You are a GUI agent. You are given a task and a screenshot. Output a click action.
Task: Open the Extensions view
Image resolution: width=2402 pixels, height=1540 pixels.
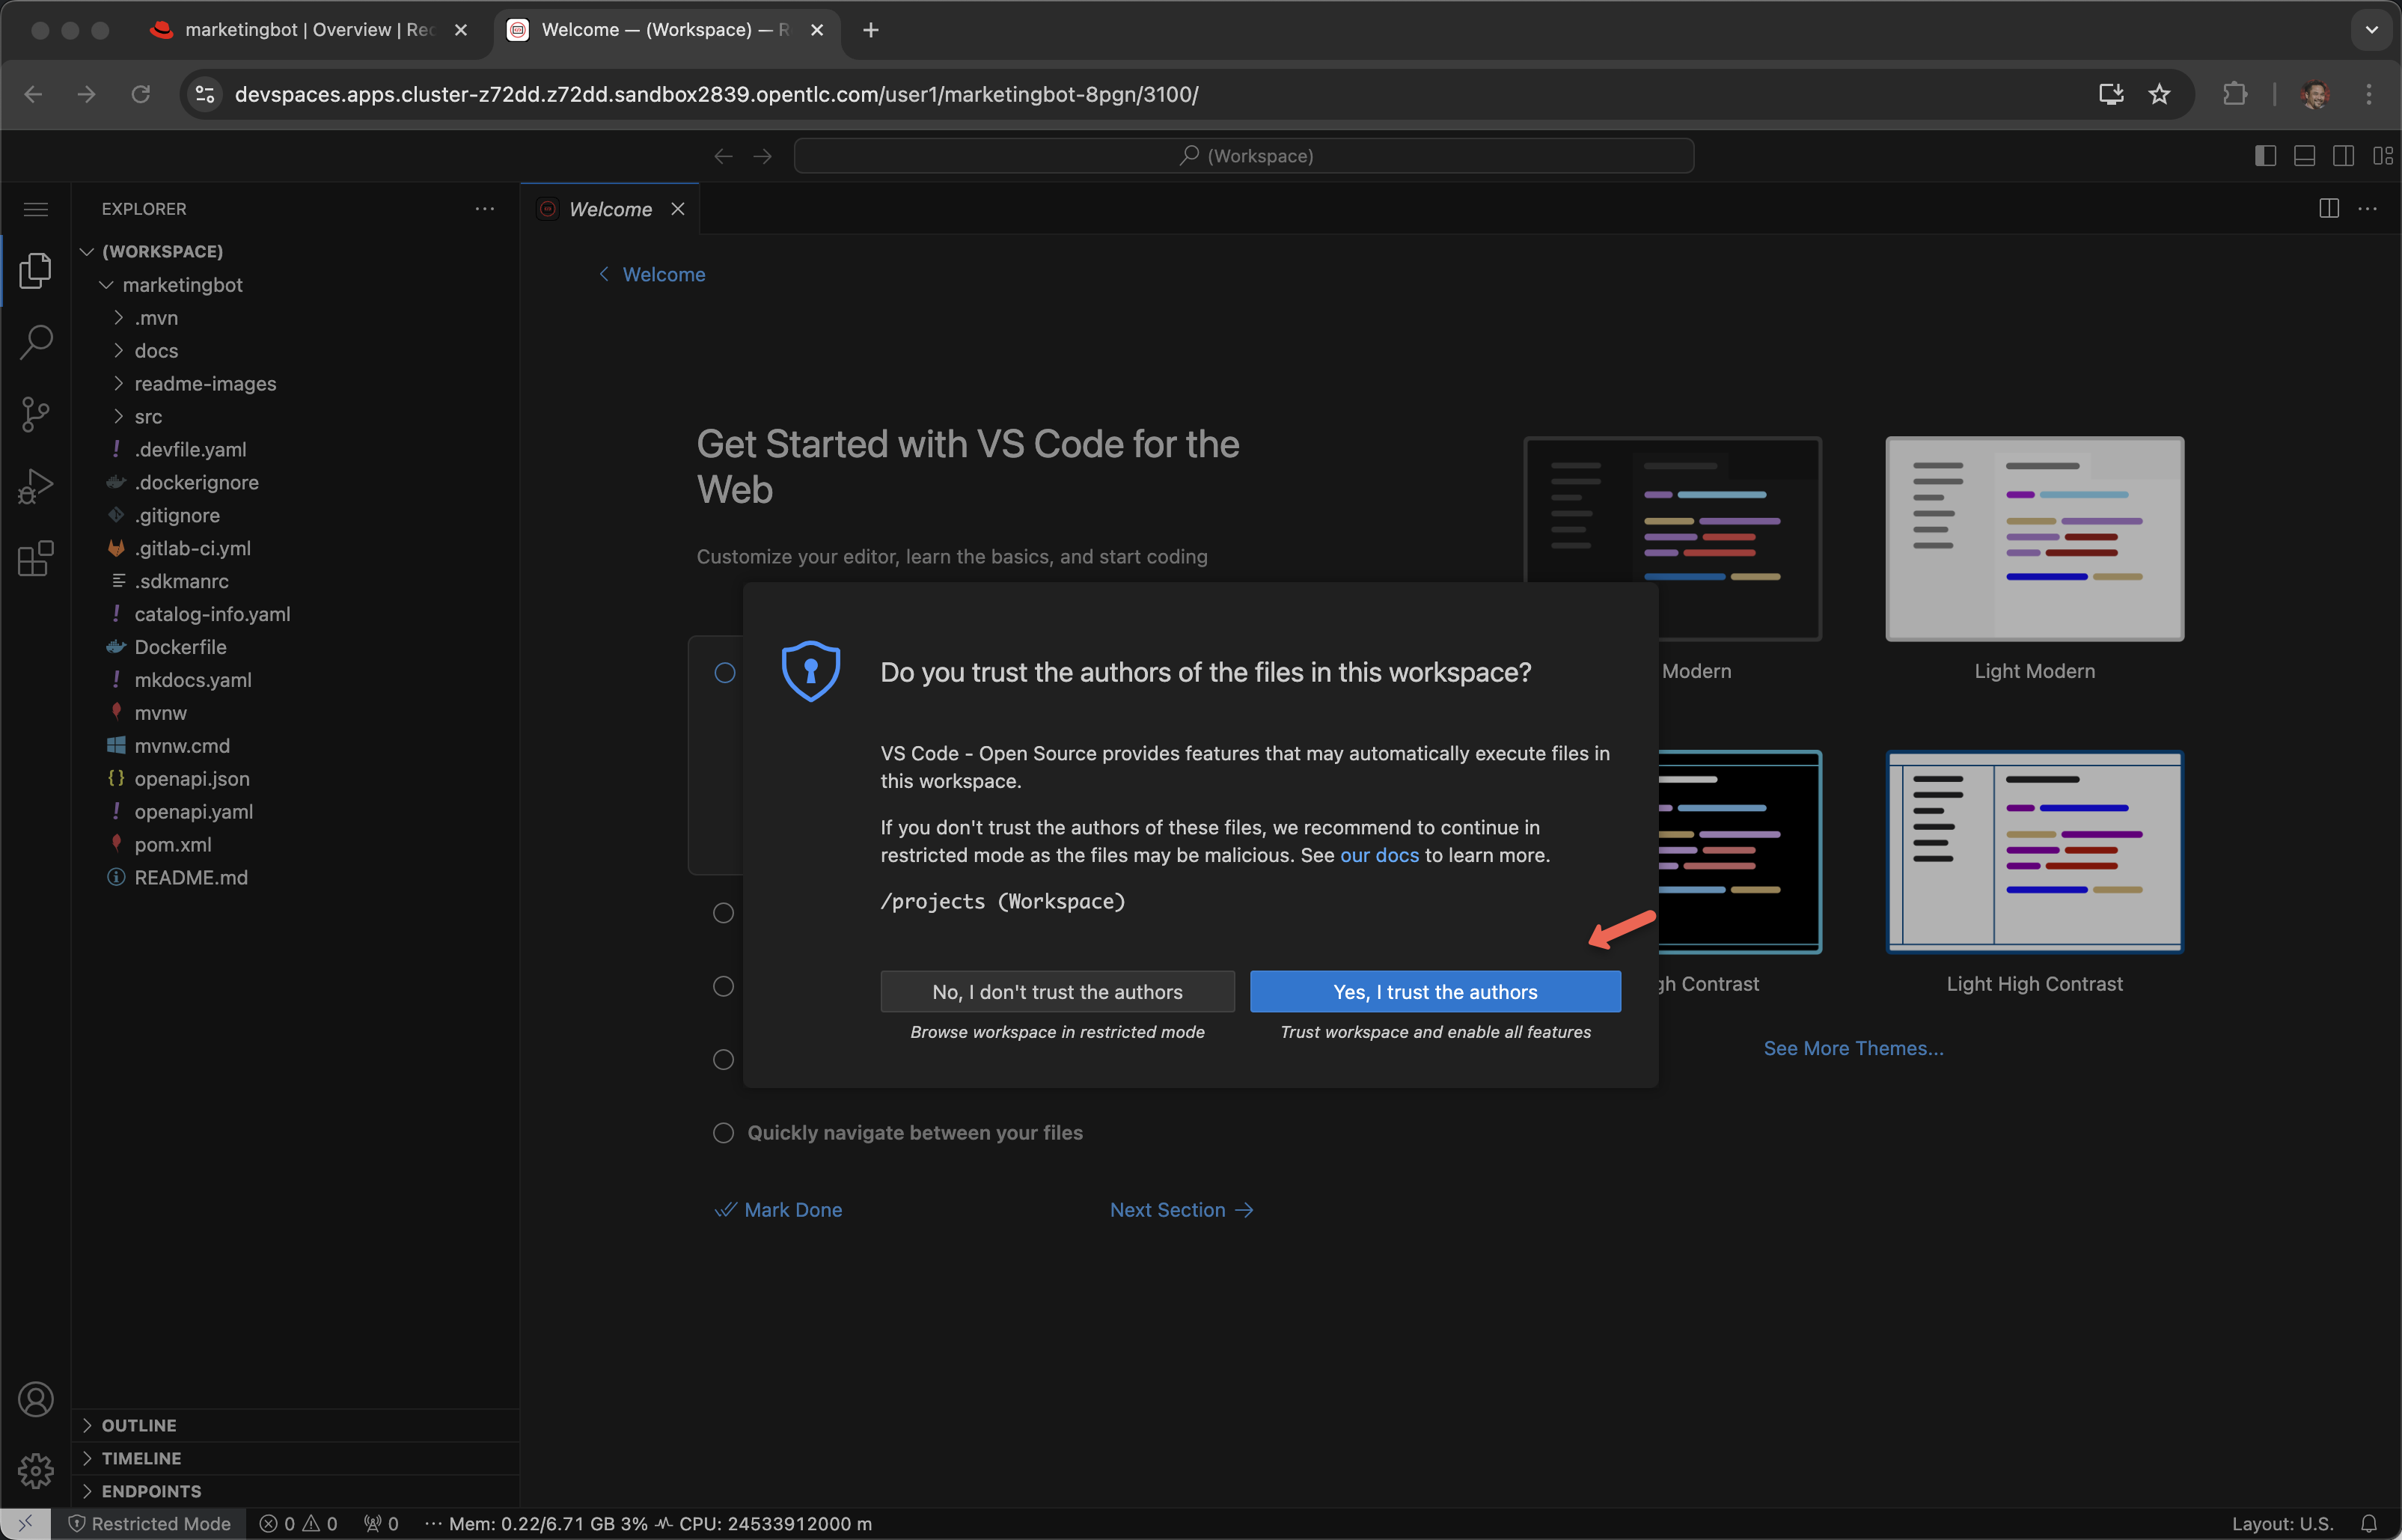[36, 558]
